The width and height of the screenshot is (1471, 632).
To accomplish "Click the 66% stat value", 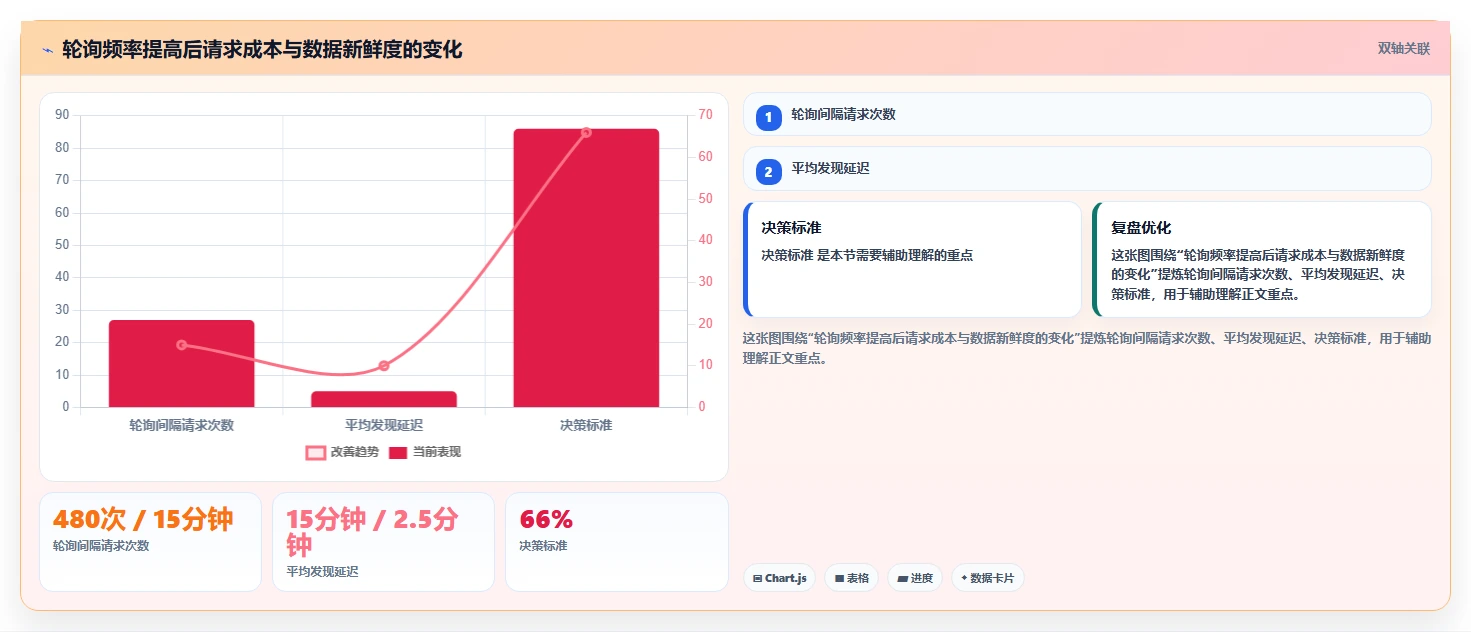I will pos(546,520).
